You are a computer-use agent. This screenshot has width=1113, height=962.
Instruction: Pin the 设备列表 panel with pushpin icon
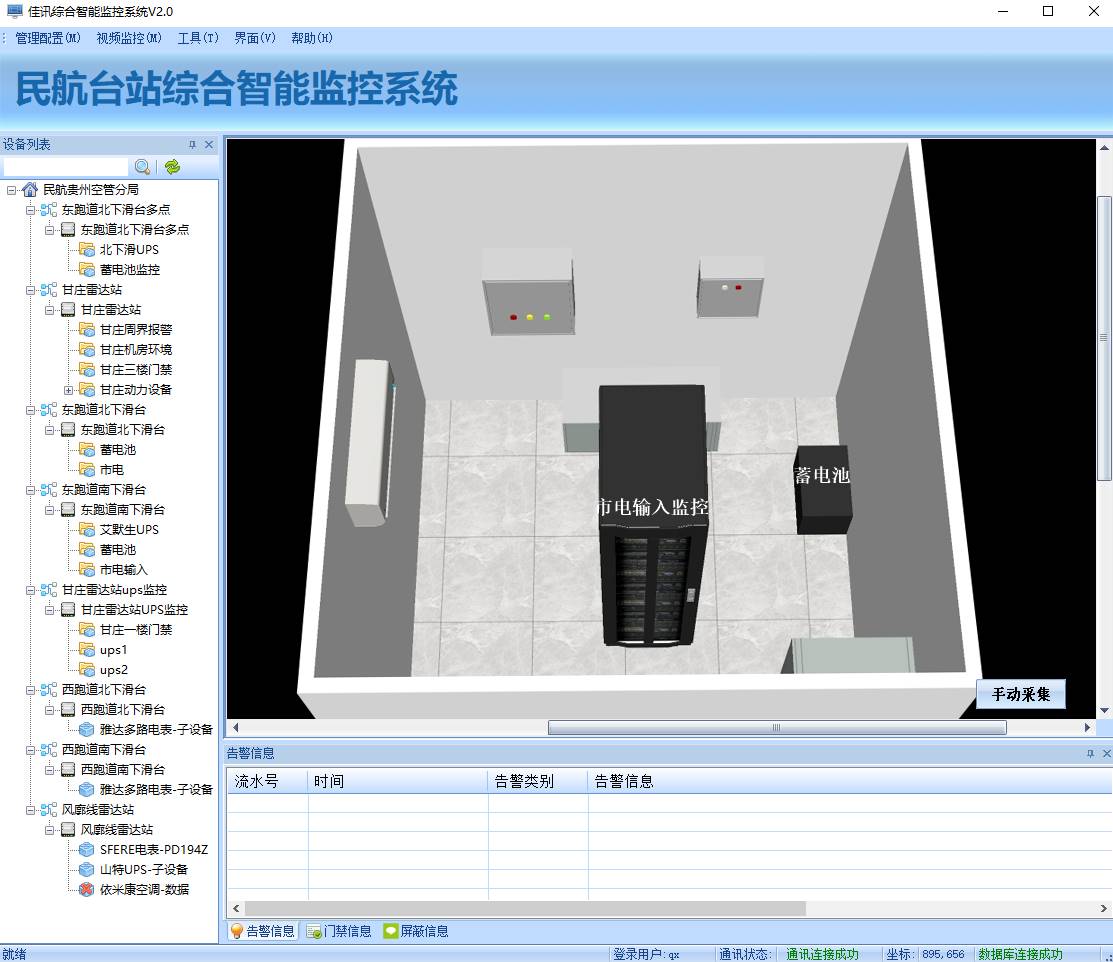[193, 145]
